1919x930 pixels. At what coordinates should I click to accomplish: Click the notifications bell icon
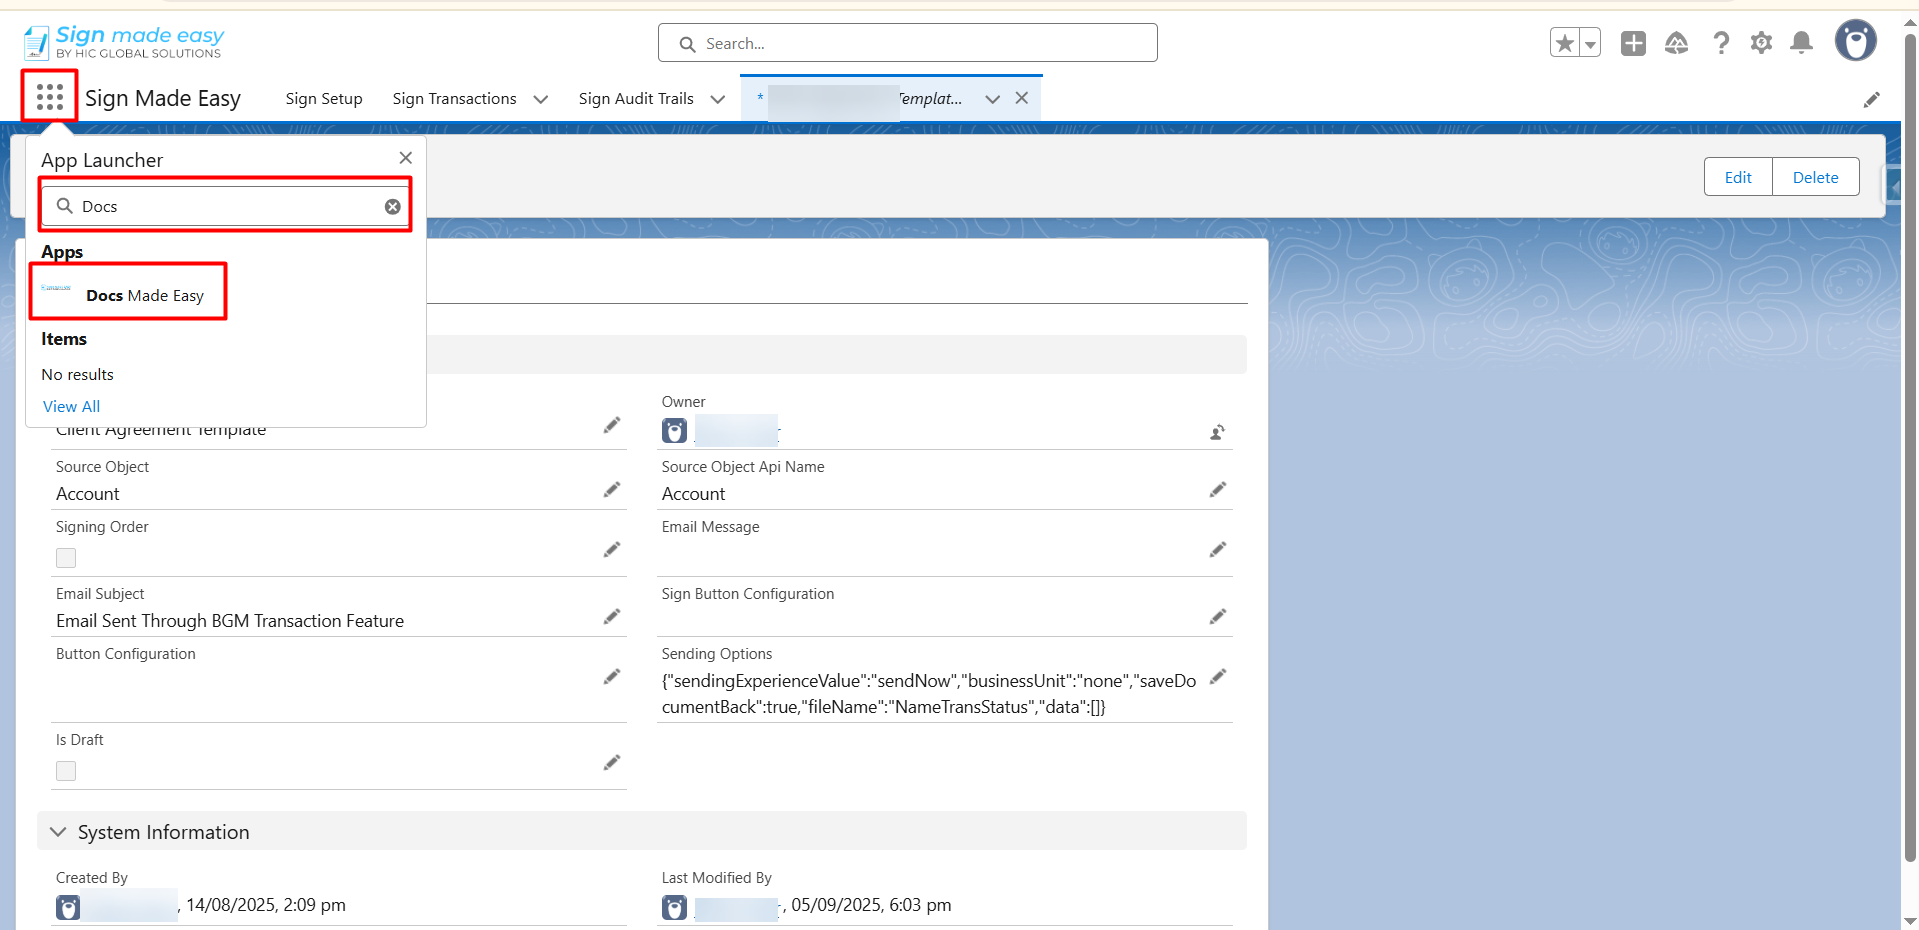point(1801,43)
